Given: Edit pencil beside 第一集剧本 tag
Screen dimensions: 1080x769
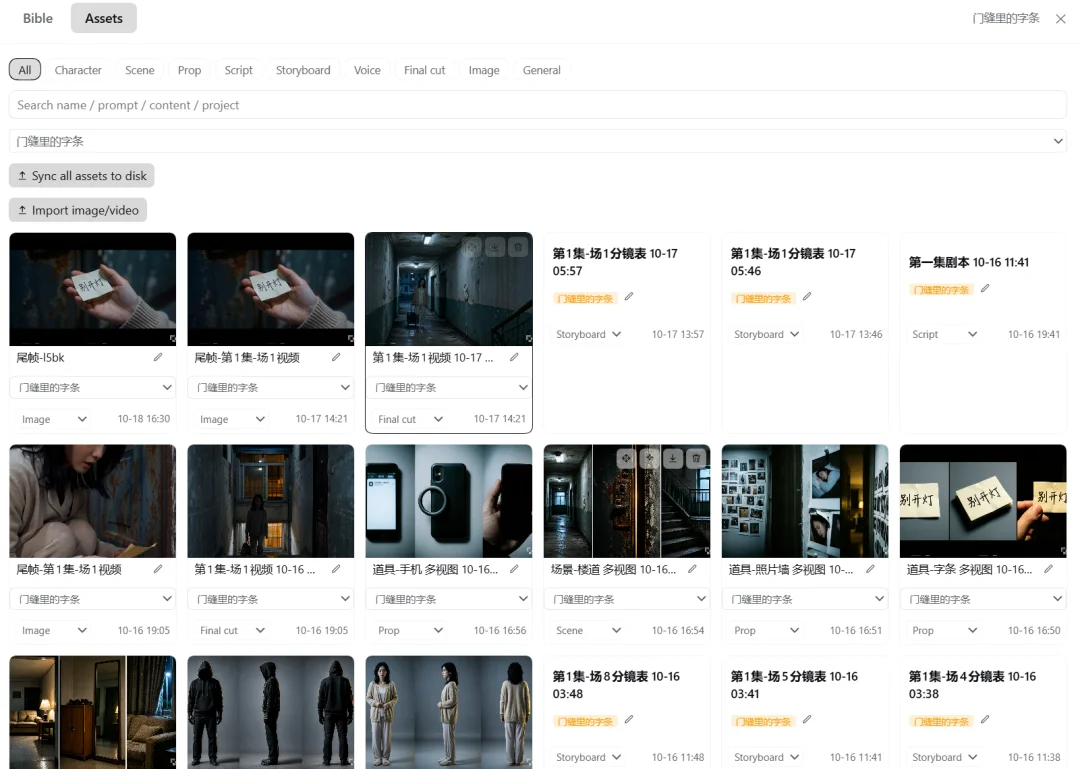Looking at the screenshot, I should (985, 288).
